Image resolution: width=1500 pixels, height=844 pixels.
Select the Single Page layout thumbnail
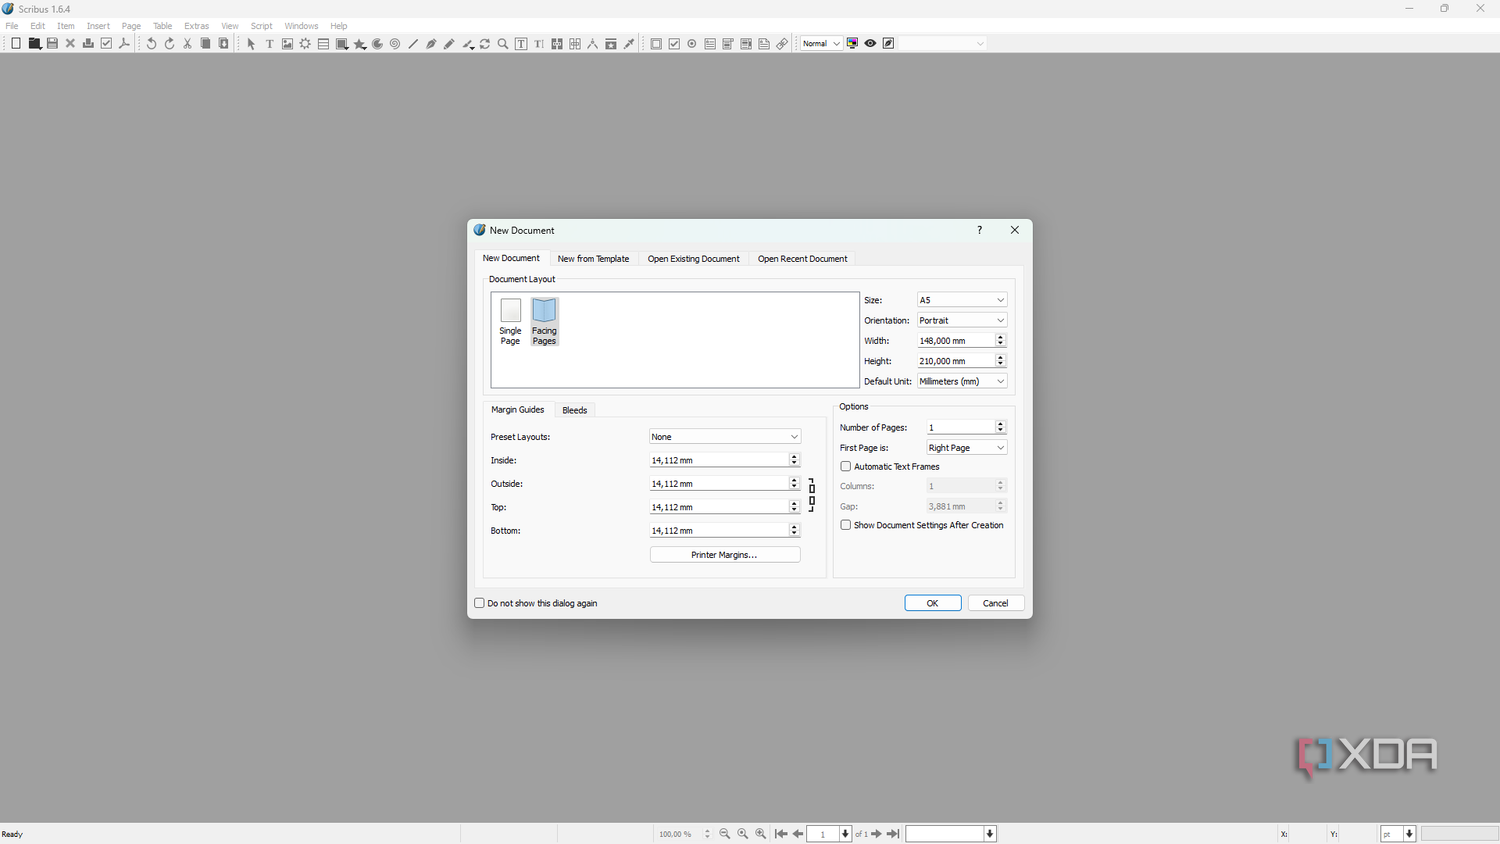click(510, 322)
